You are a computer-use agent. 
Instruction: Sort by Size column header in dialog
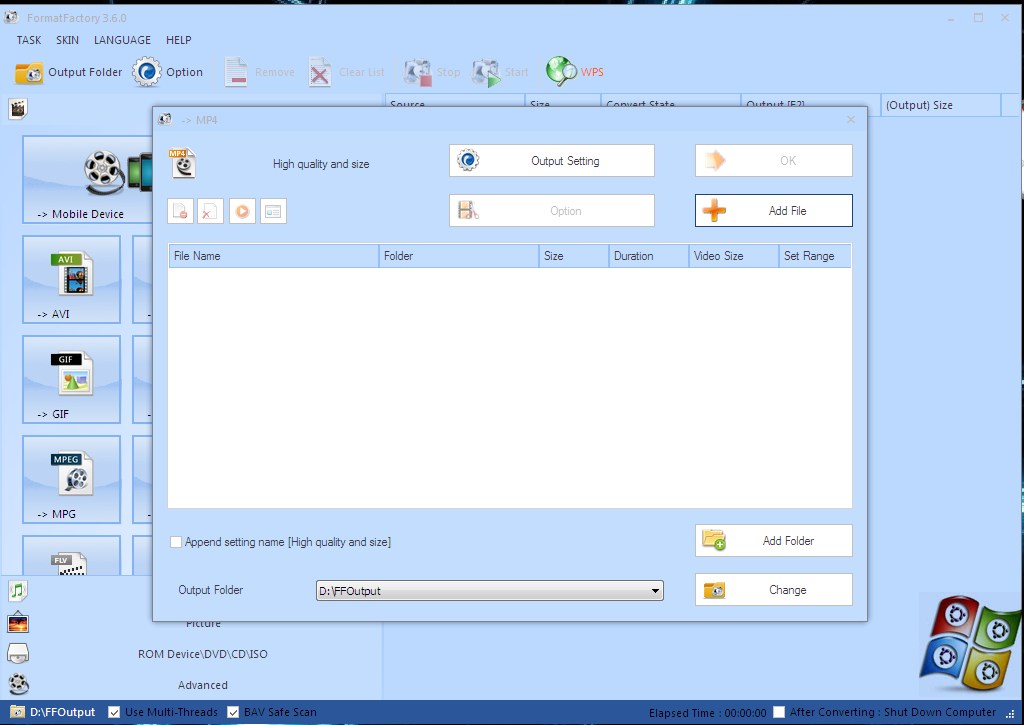click(x=573, y=256)
